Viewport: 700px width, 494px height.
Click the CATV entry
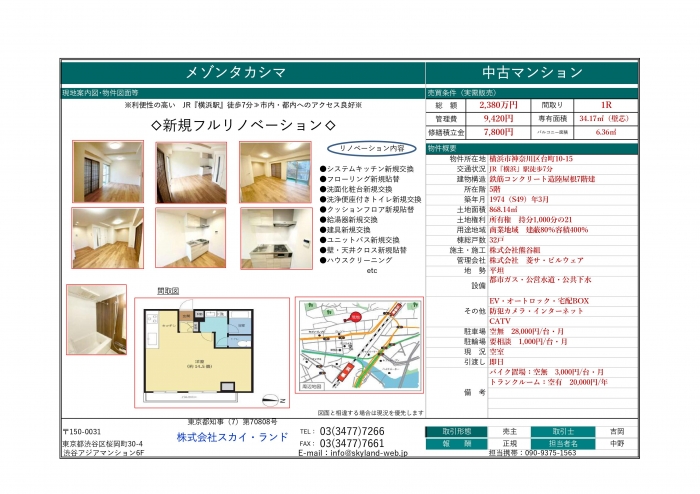click(500, 321)
